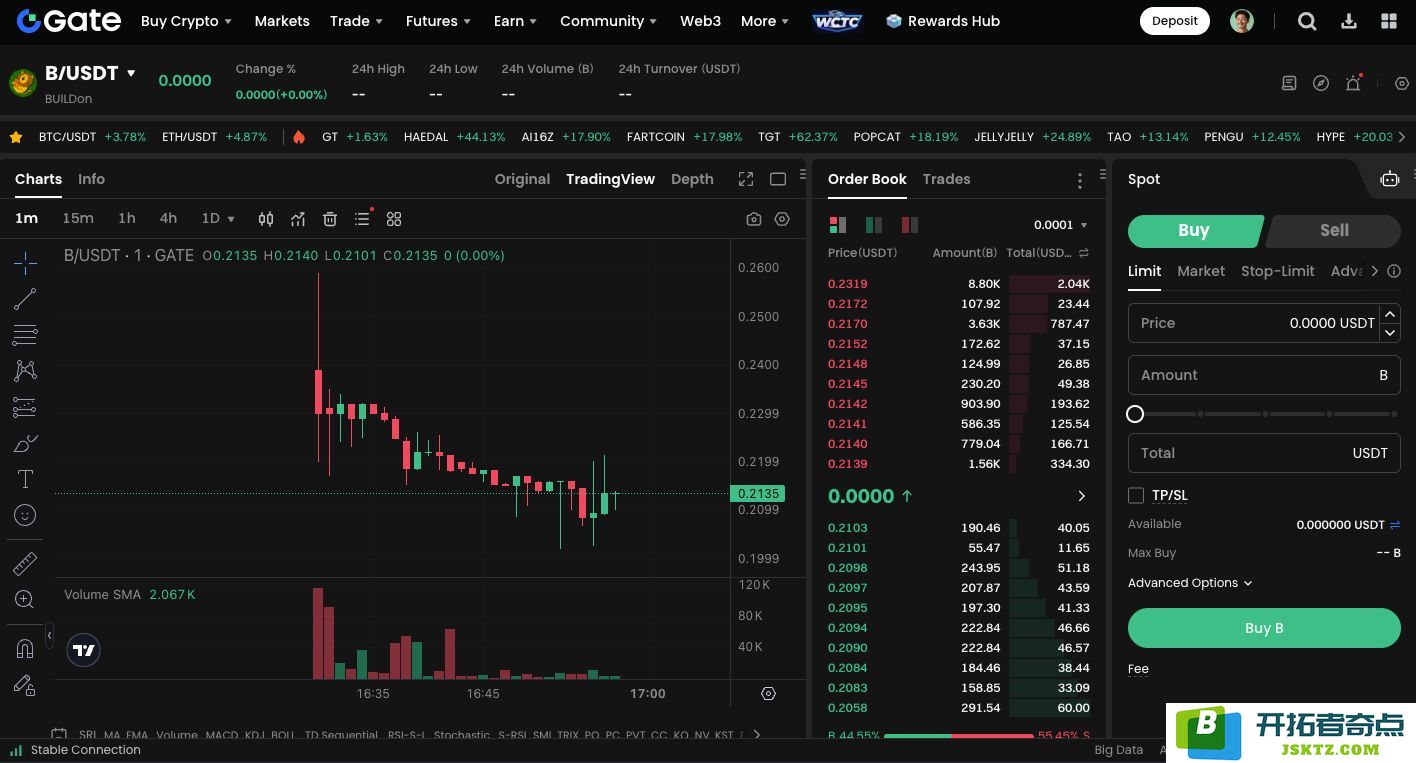Open the indicators menu
This screenshot has height=763, width=1416.
coord(298,219)
